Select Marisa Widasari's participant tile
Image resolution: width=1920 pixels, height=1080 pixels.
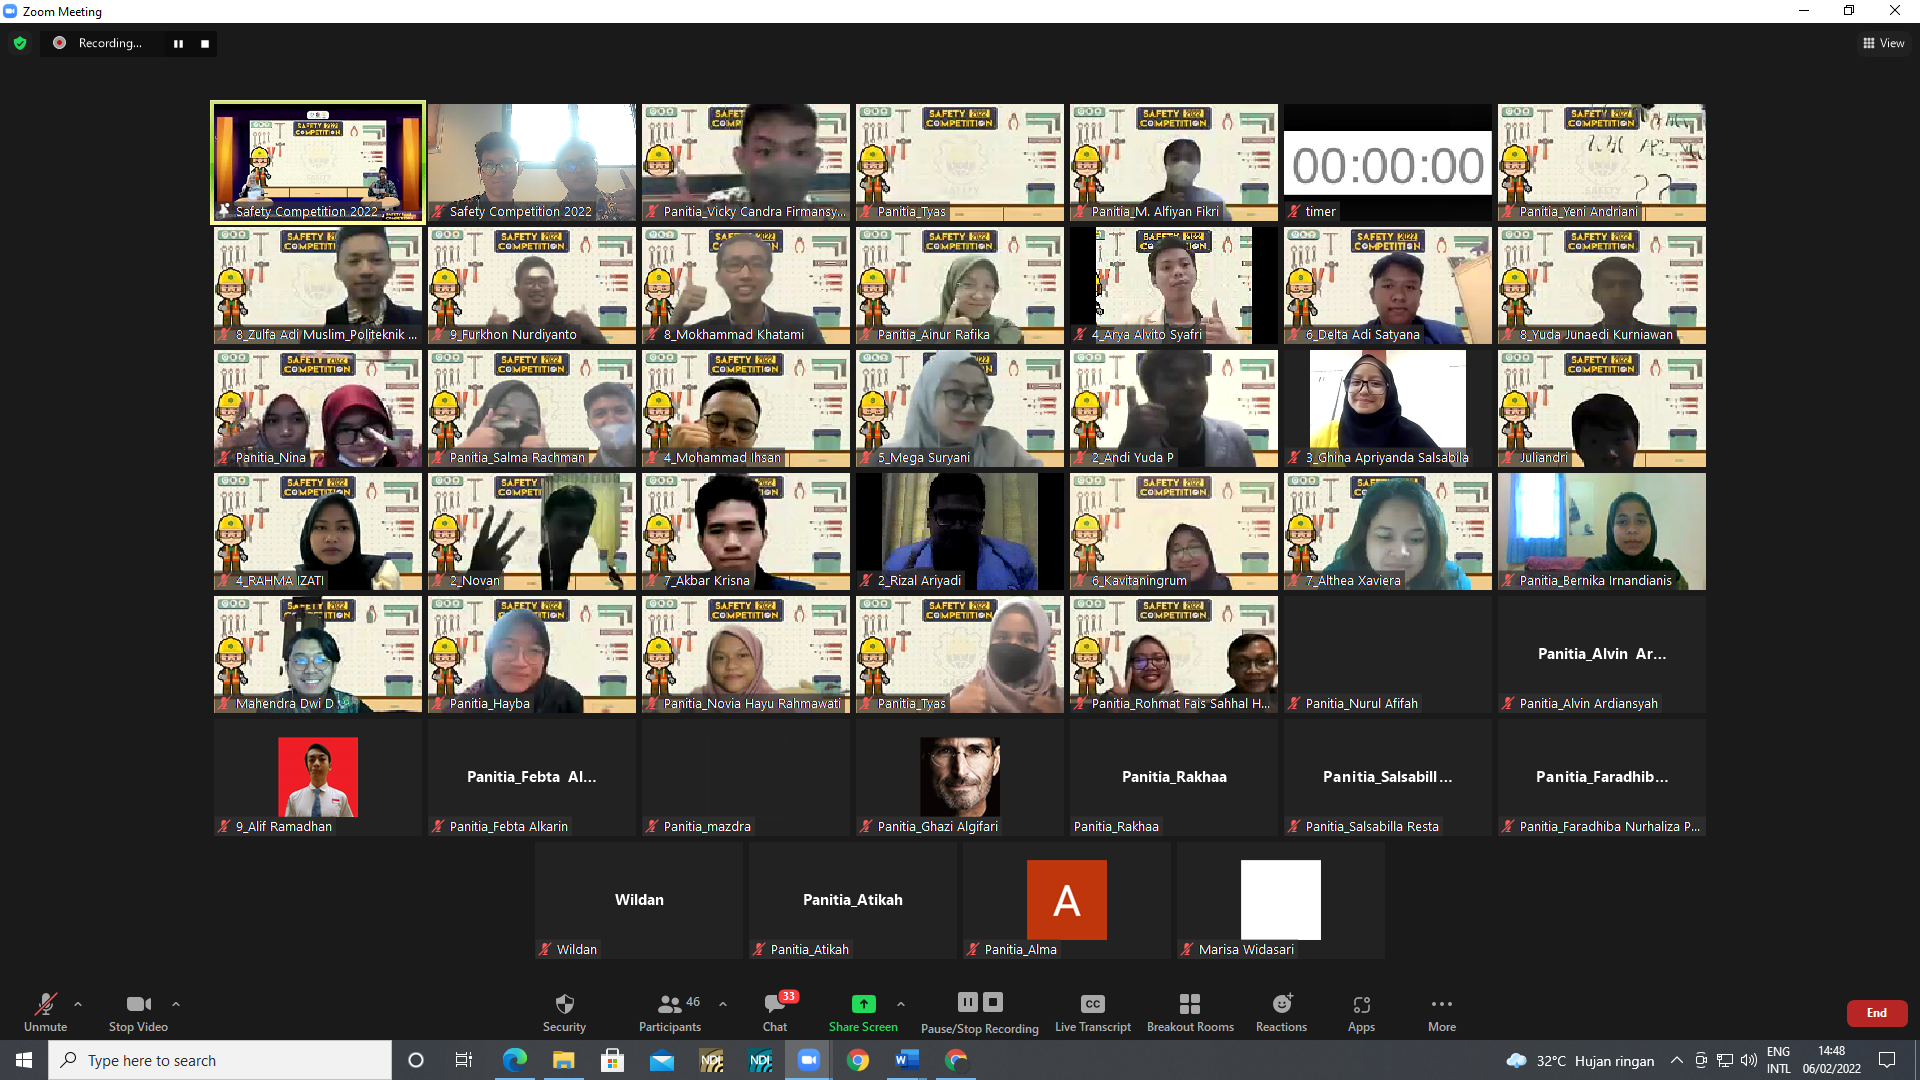[1280, 900]
